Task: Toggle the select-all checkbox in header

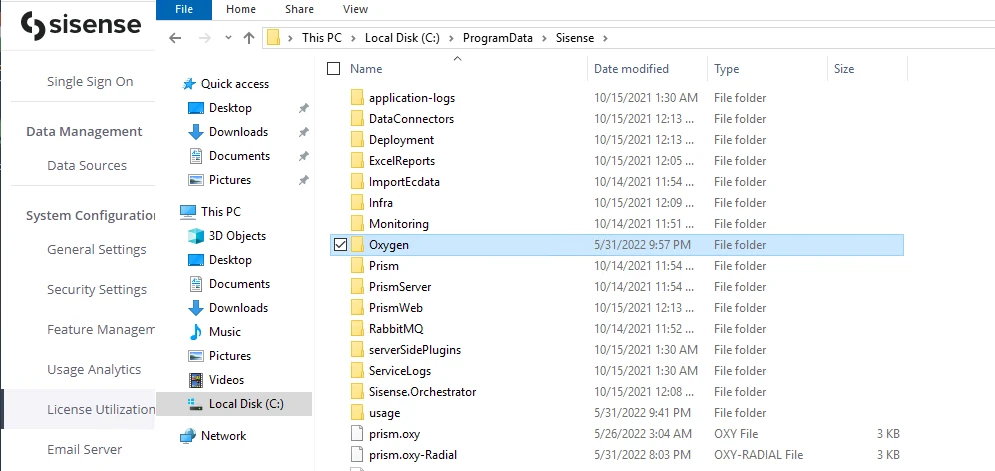Action: click(333, 69)
